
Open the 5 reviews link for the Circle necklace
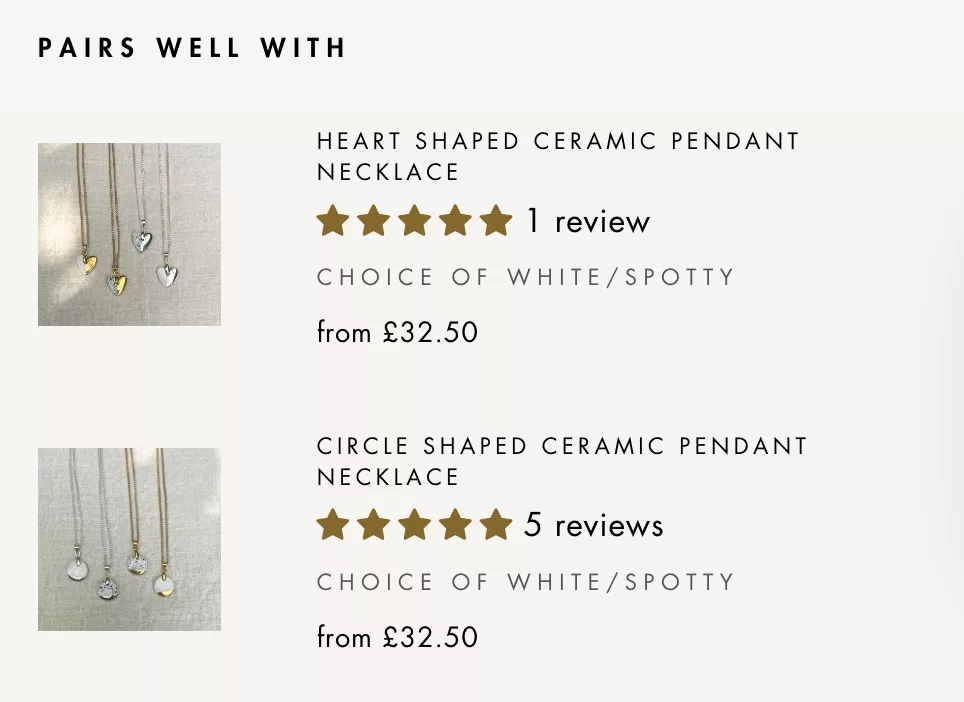point(592,525)
